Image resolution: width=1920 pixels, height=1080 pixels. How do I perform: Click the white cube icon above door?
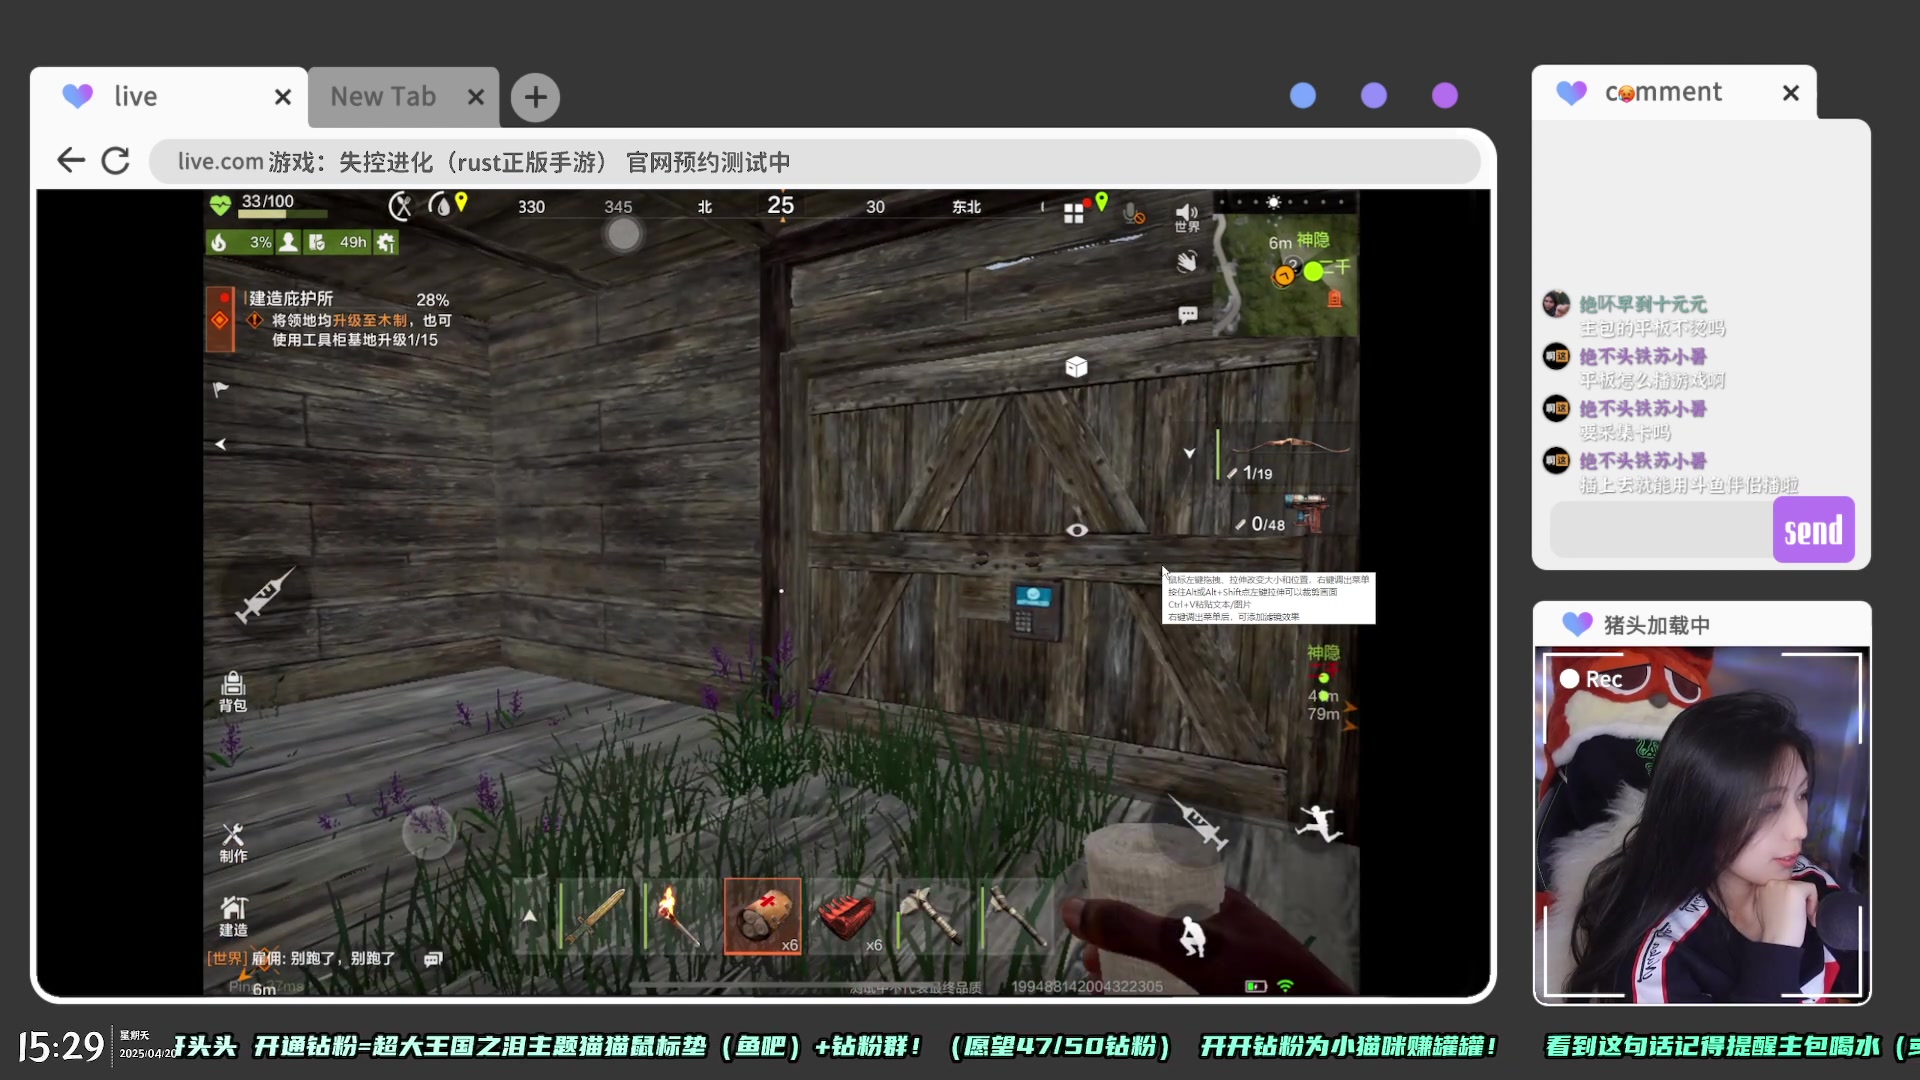(1076, 367)
